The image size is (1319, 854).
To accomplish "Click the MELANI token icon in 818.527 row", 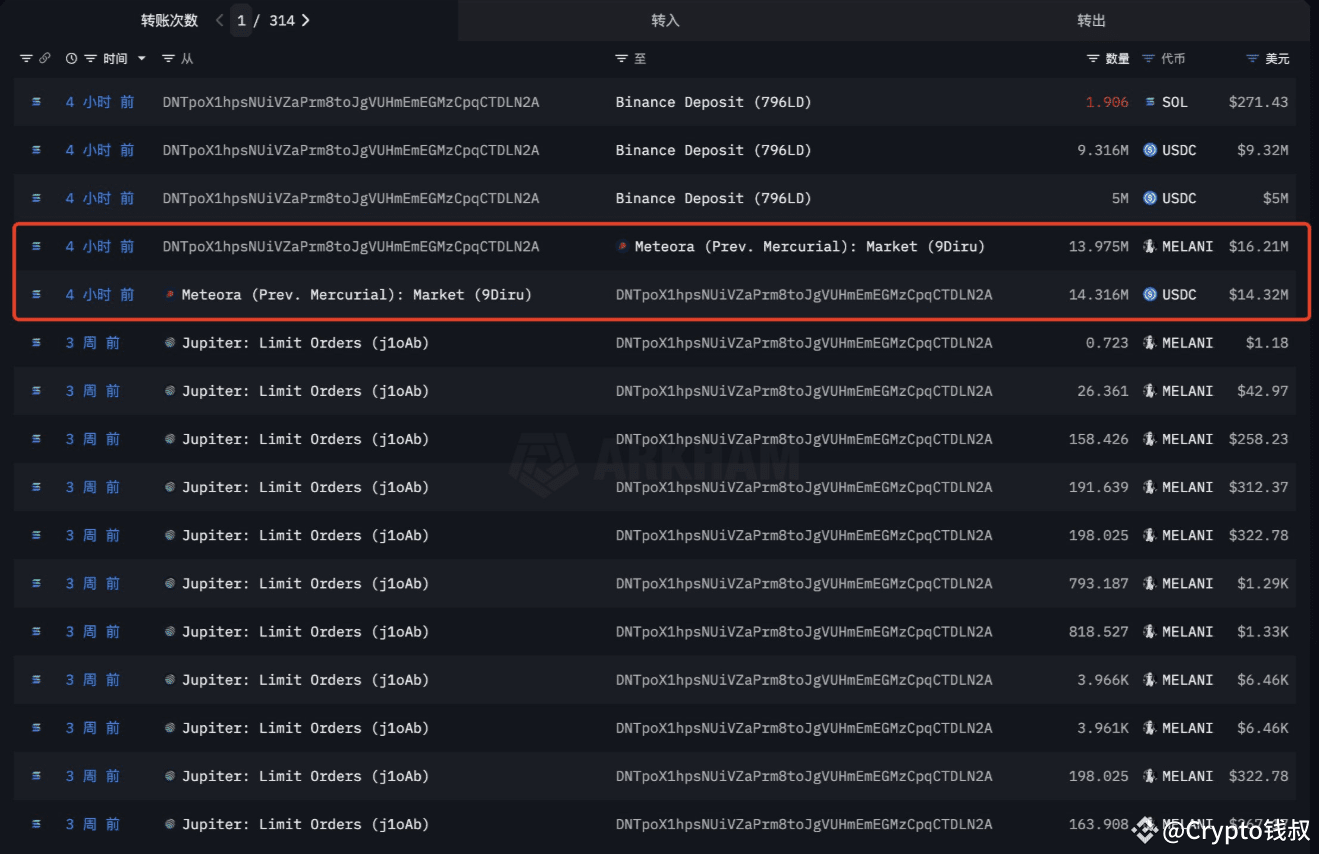I will point(1150,632).
